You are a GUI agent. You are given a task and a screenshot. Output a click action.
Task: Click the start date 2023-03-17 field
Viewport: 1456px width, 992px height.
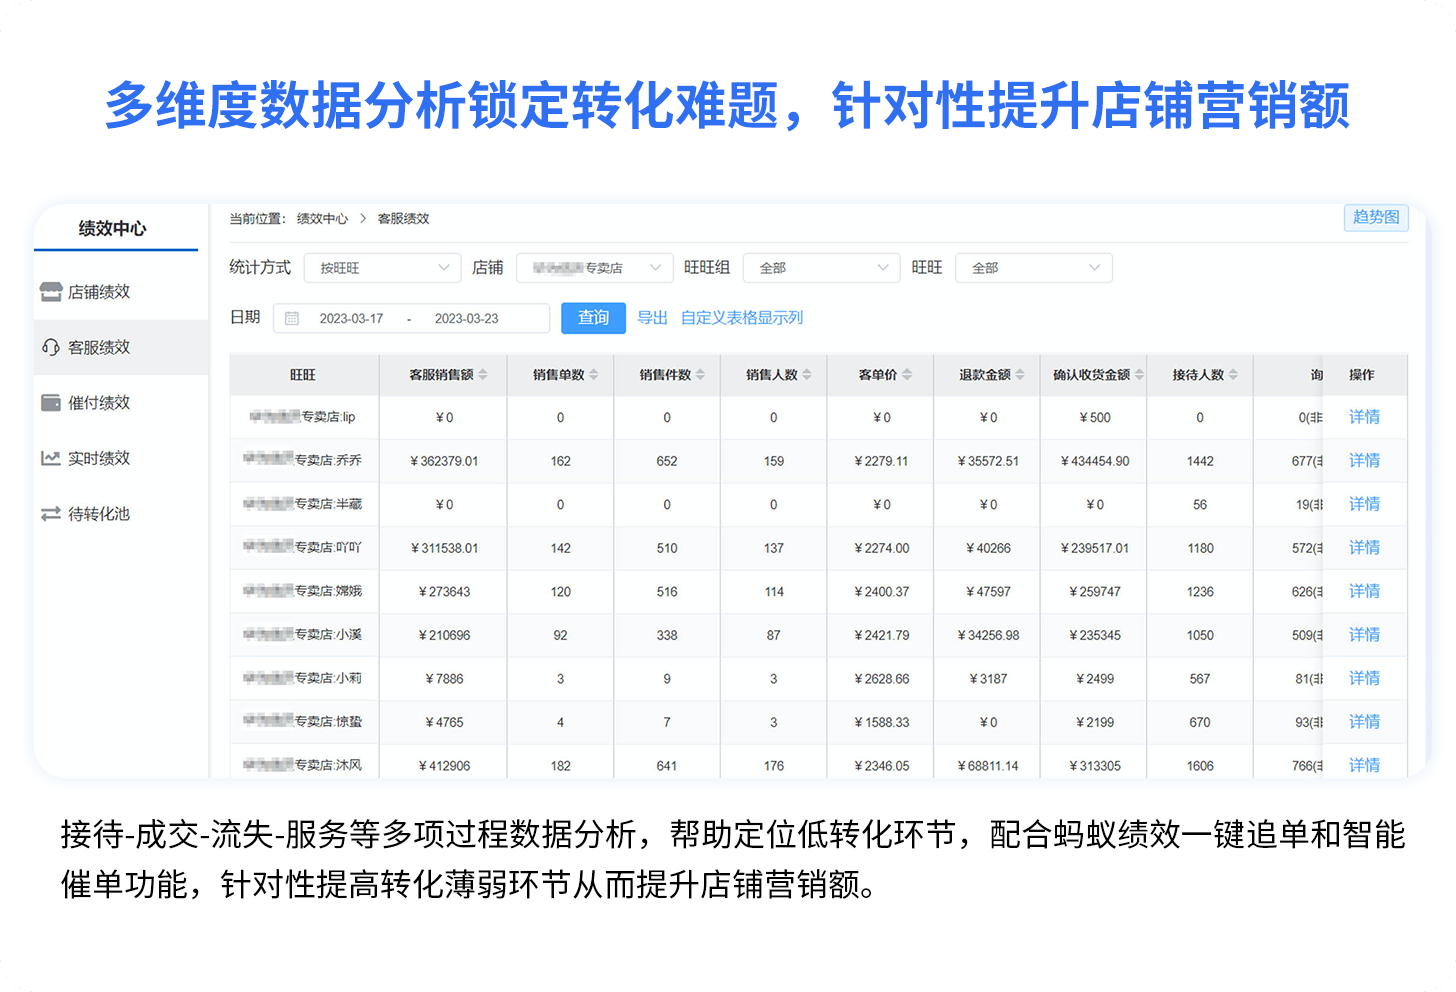(x=351, y=319)
